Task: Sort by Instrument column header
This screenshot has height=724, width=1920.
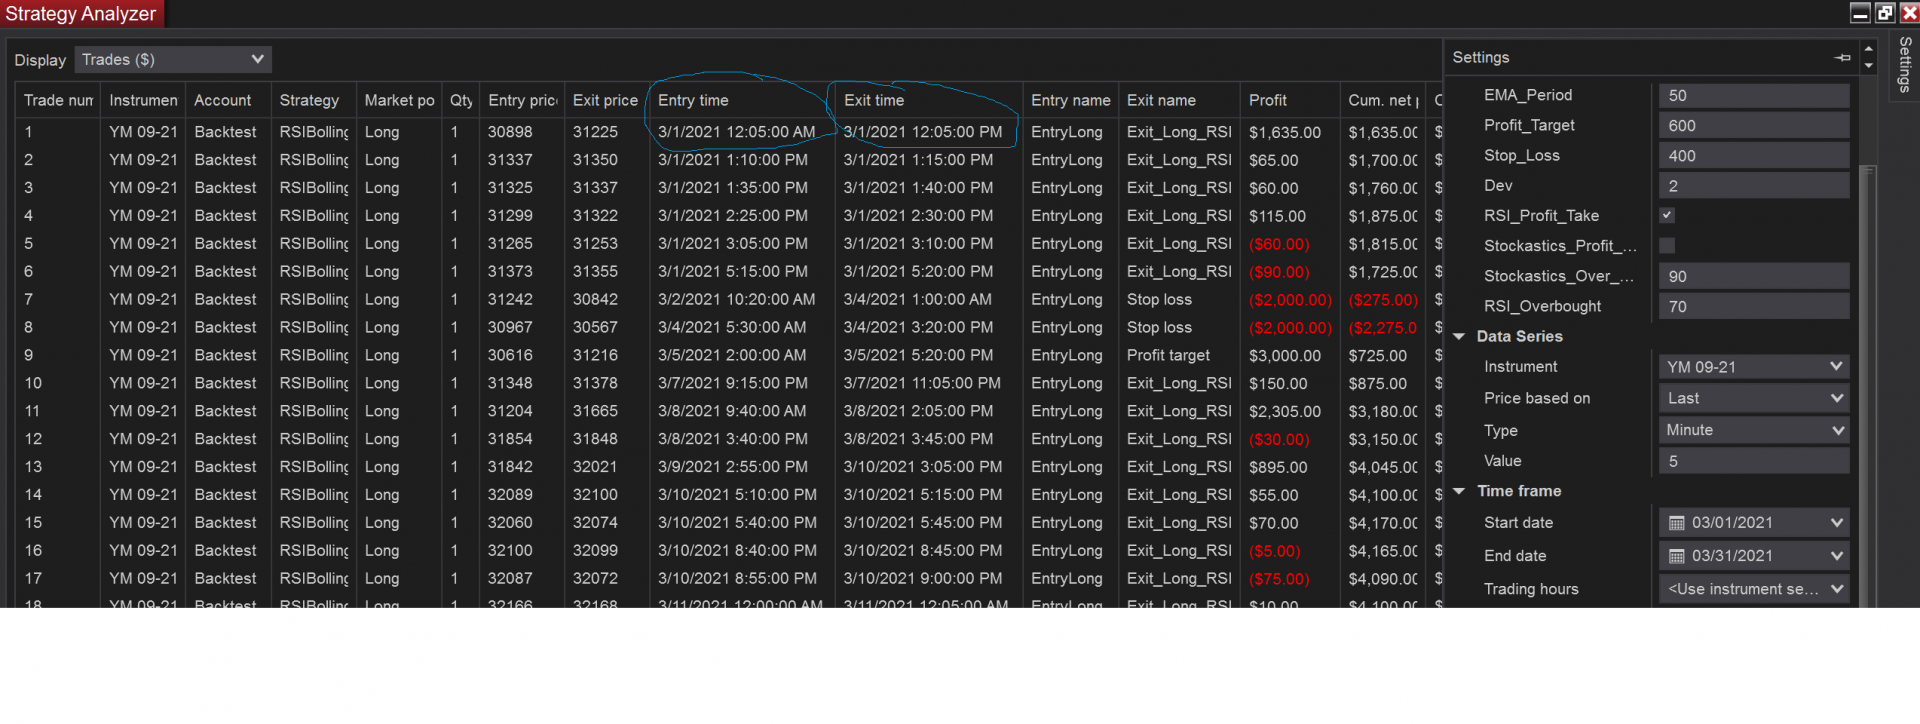Action: [x=143, y=100]
